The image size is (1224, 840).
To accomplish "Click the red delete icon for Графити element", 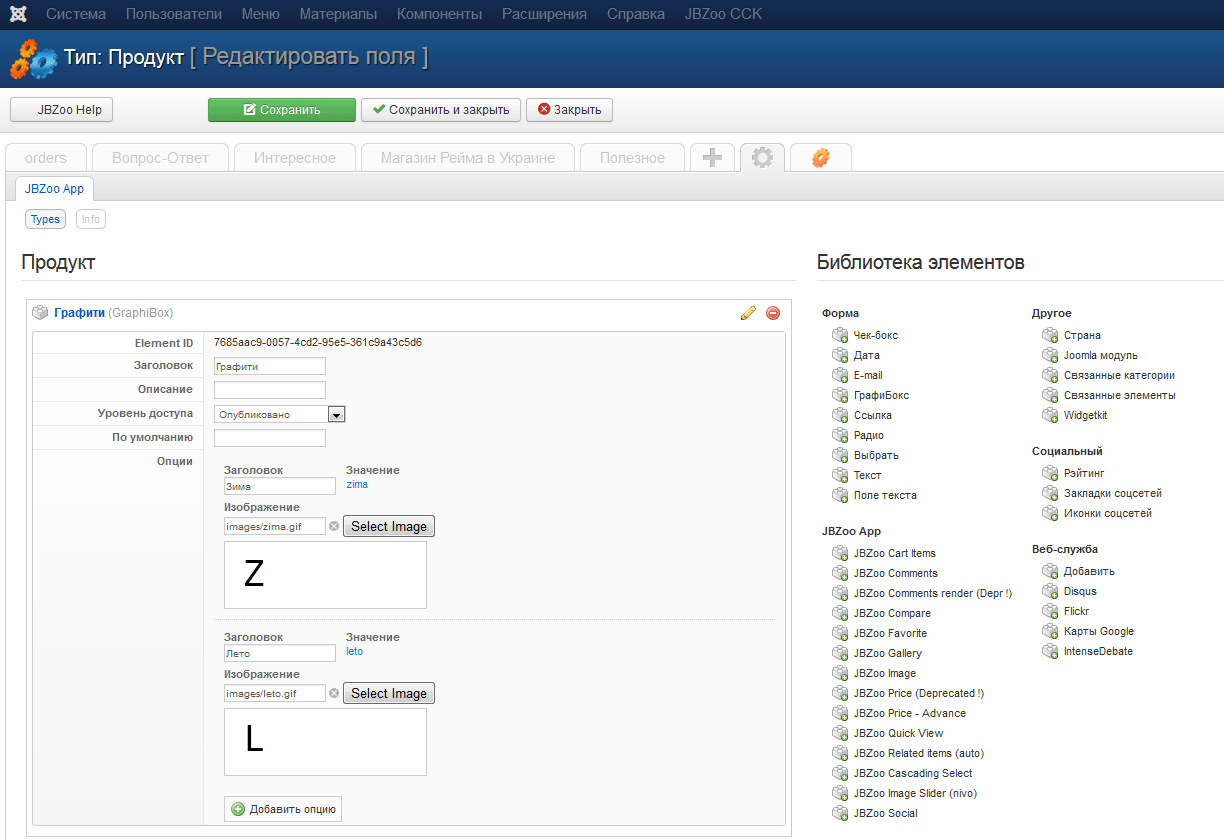I will 773,313.
